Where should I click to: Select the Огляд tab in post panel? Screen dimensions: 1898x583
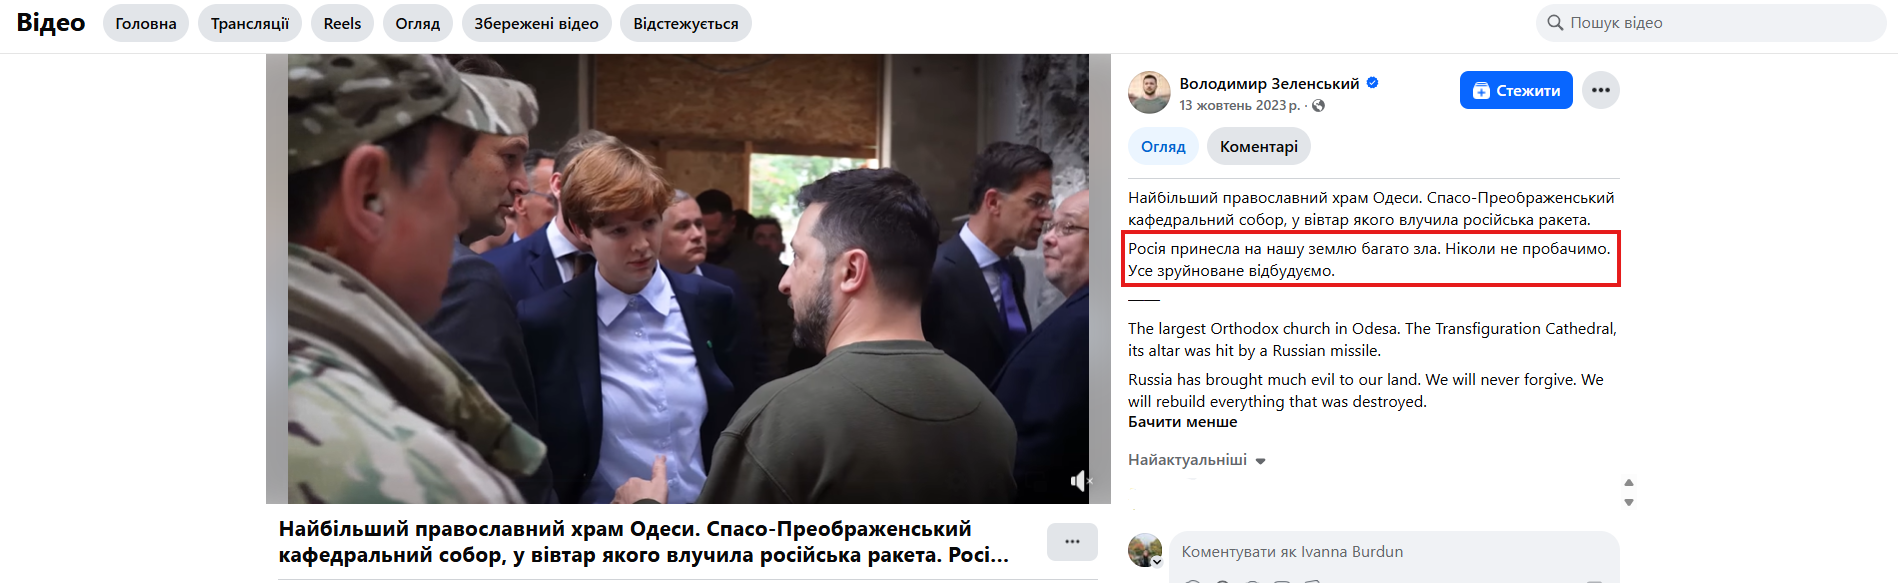[1163, 146]
